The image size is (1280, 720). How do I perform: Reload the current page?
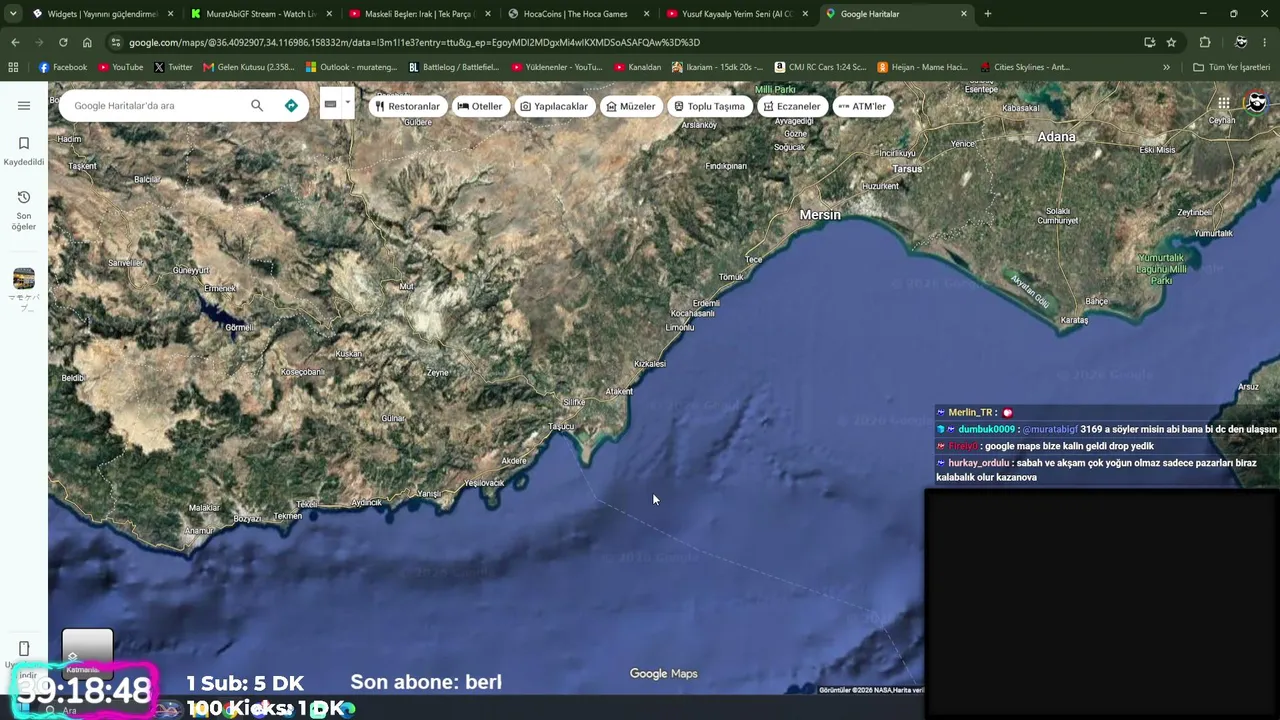tap(63, 42)
